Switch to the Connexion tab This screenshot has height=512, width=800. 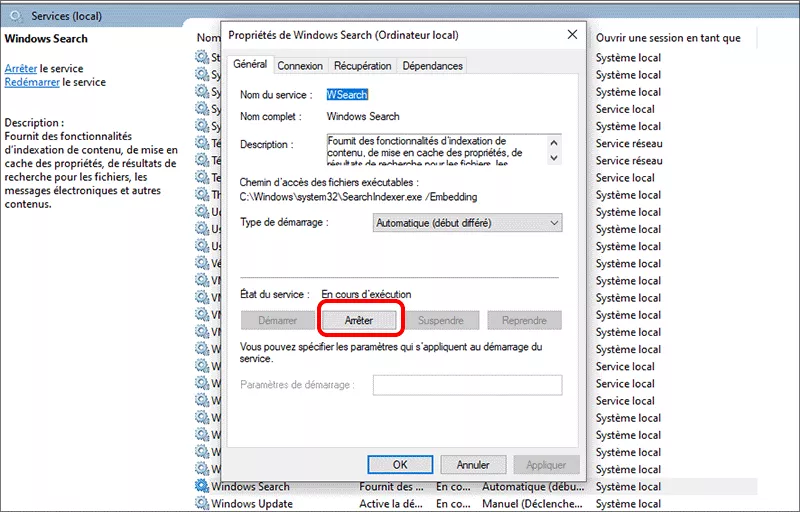pos(300,66)
